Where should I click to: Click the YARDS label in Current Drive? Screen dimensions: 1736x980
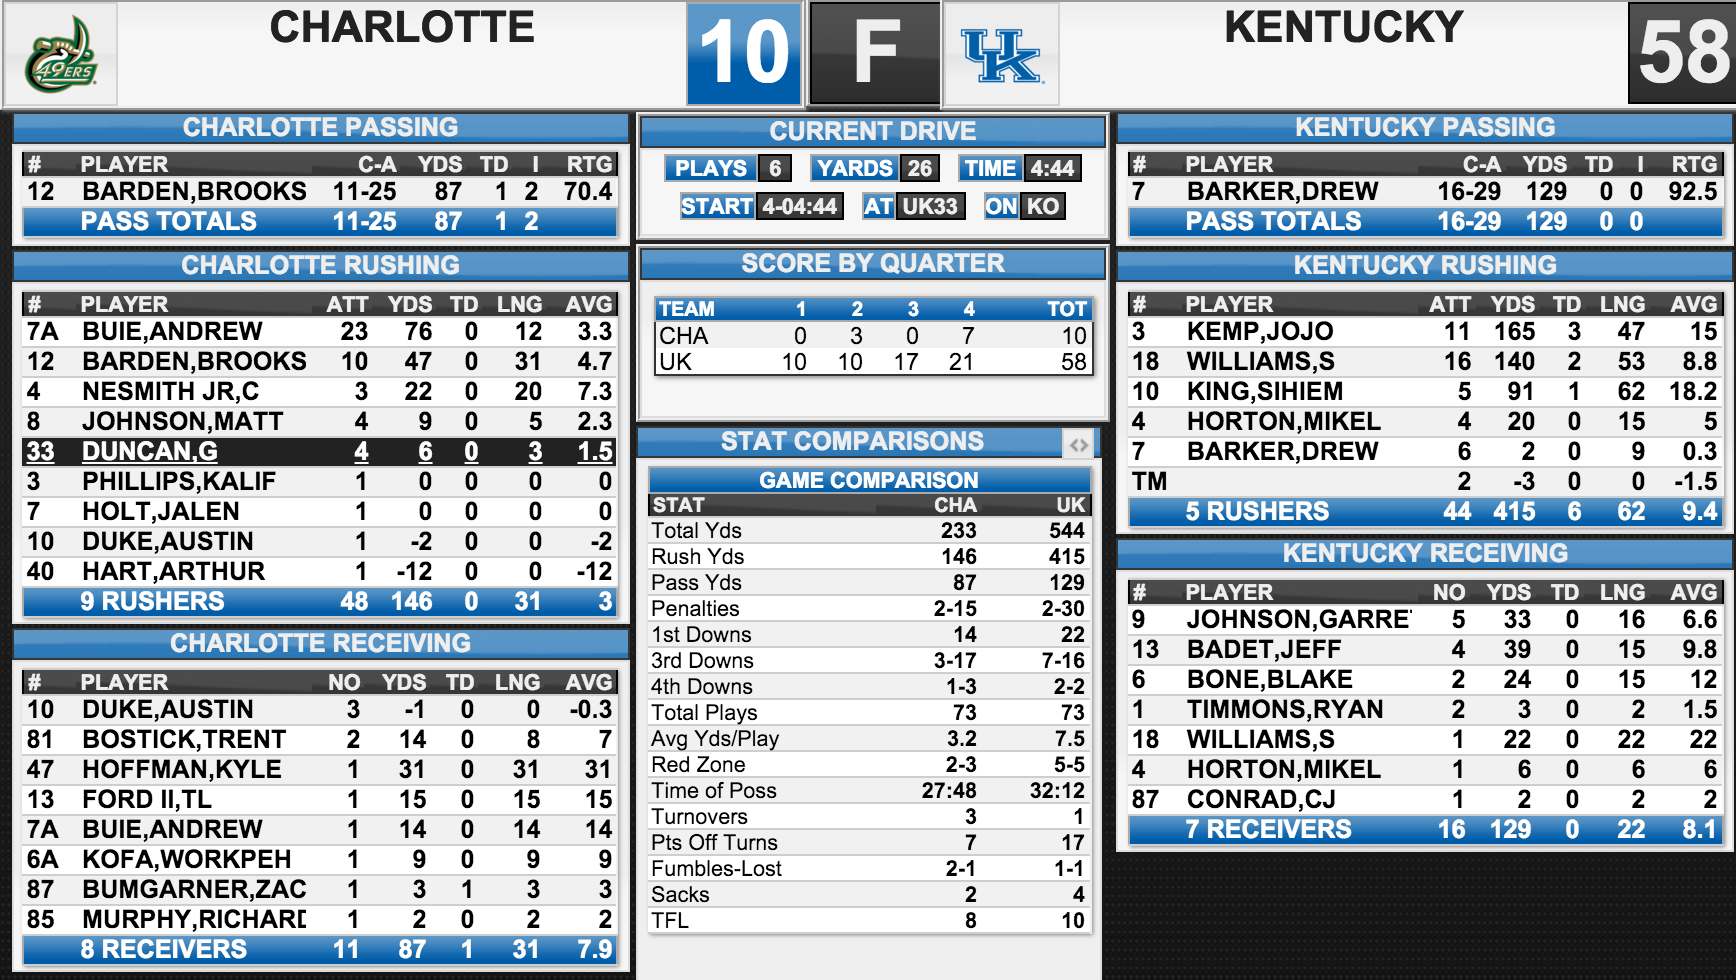pos(854,168)
